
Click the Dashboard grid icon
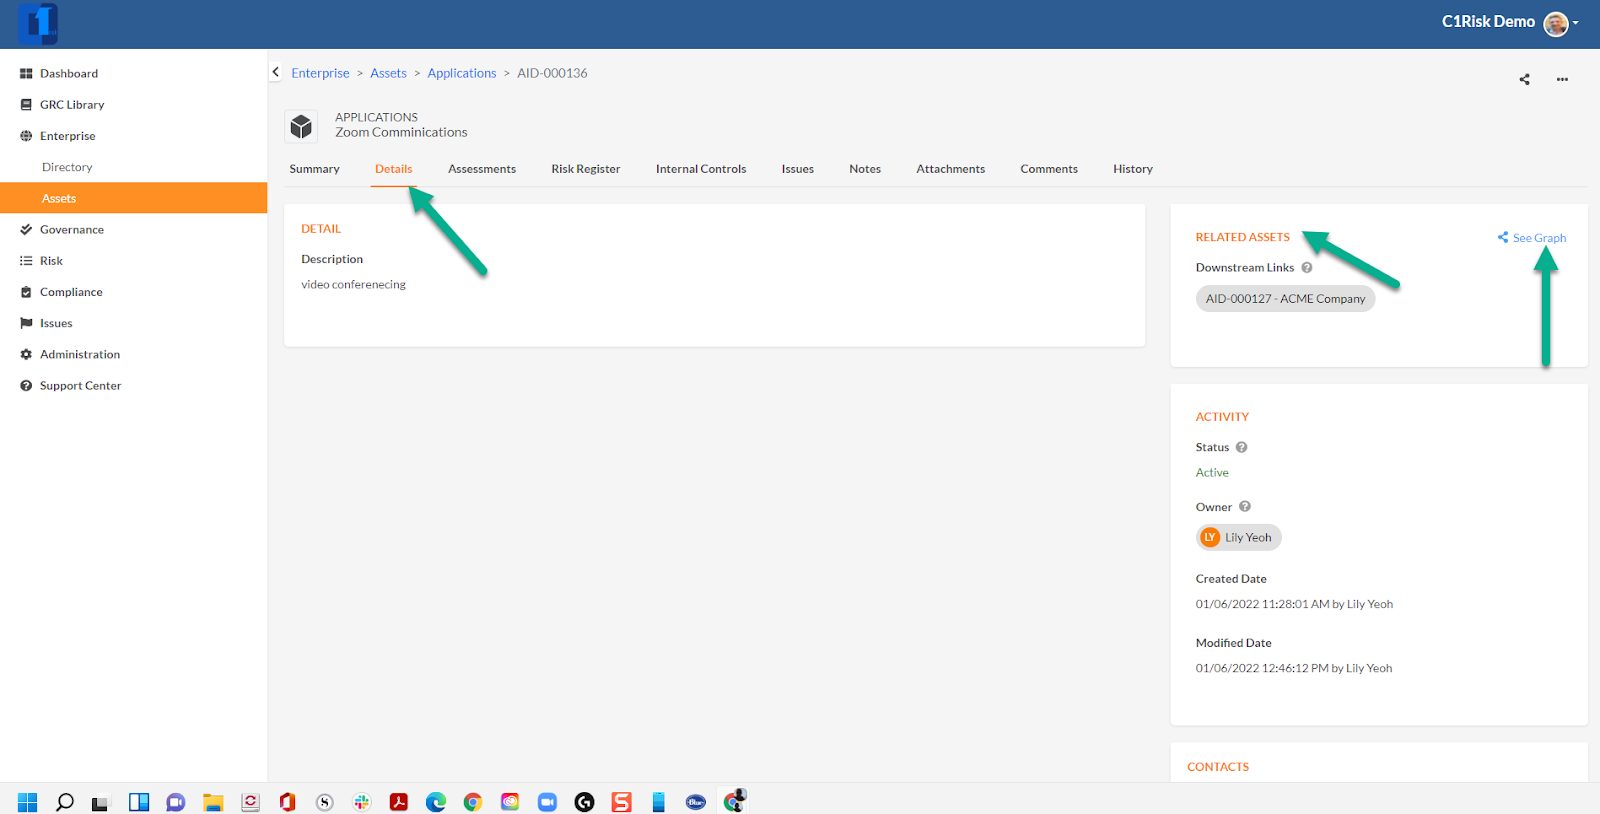26,74
